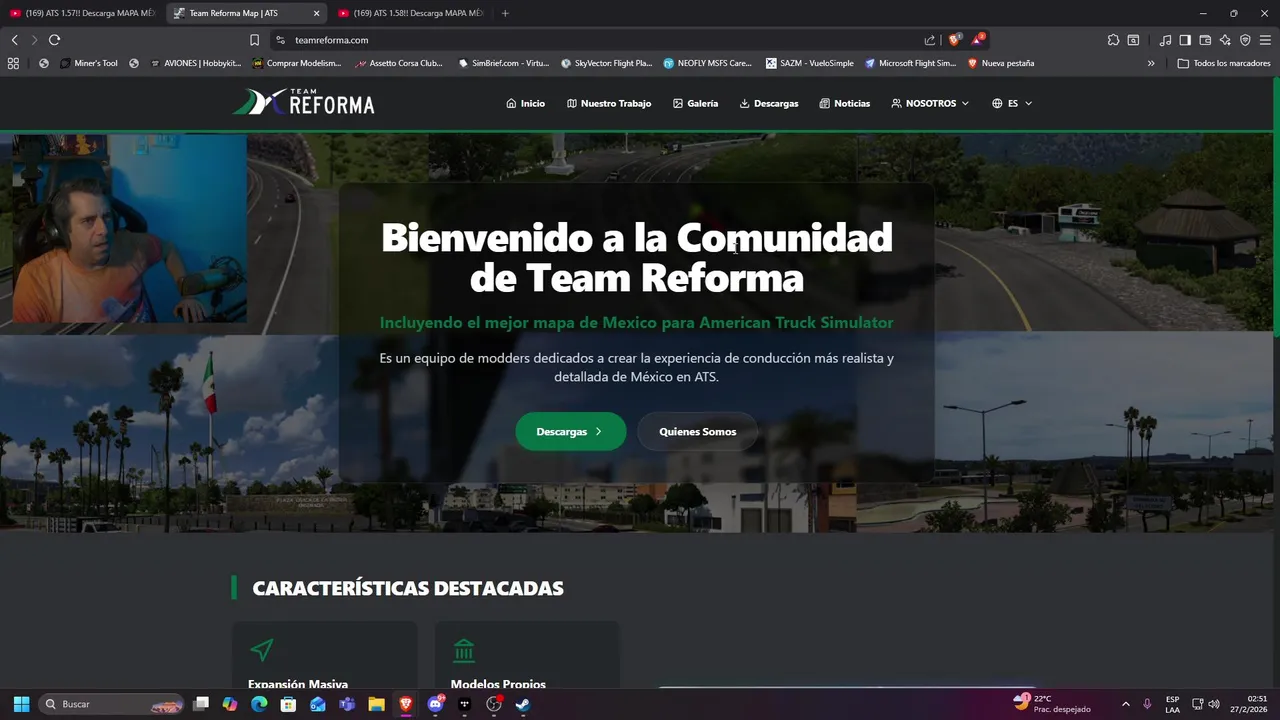Open the extensions puzzle-piece icon

point(1113,40)
